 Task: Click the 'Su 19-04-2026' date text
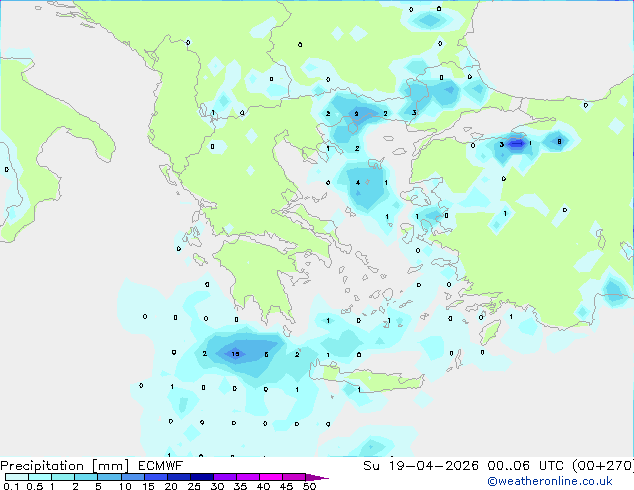[x=421, y=466]
